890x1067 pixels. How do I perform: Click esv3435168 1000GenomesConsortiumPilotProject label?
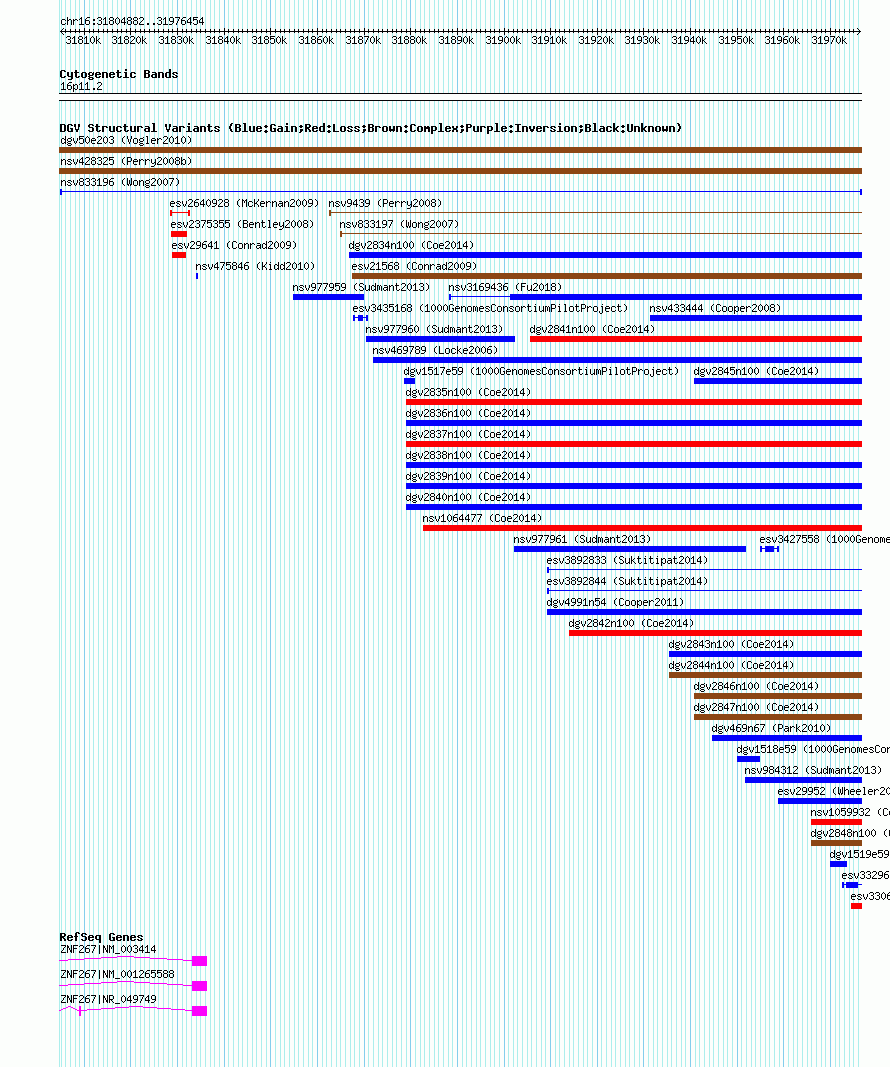[x=490, y=308]
